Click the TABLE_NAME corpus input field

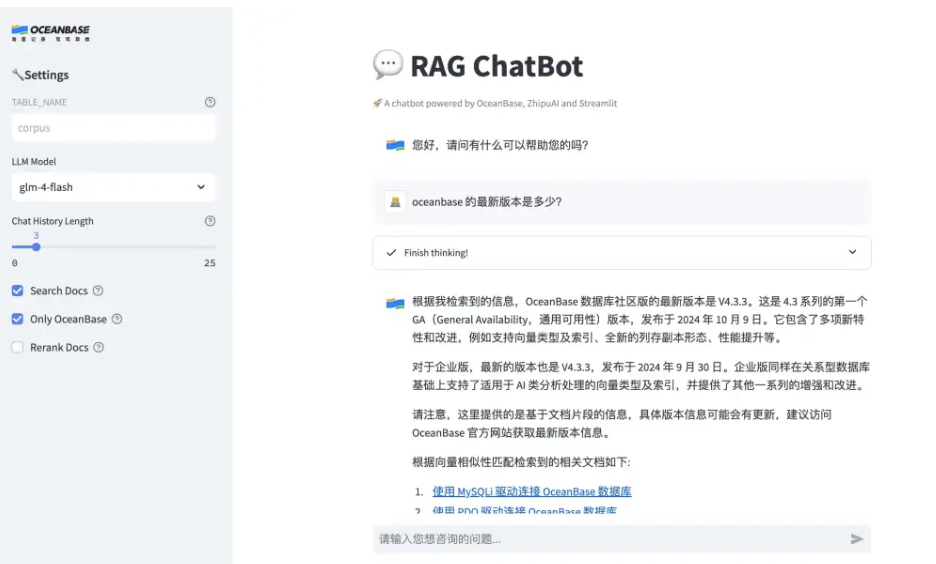pyautogui.click(x=113, y=128)
